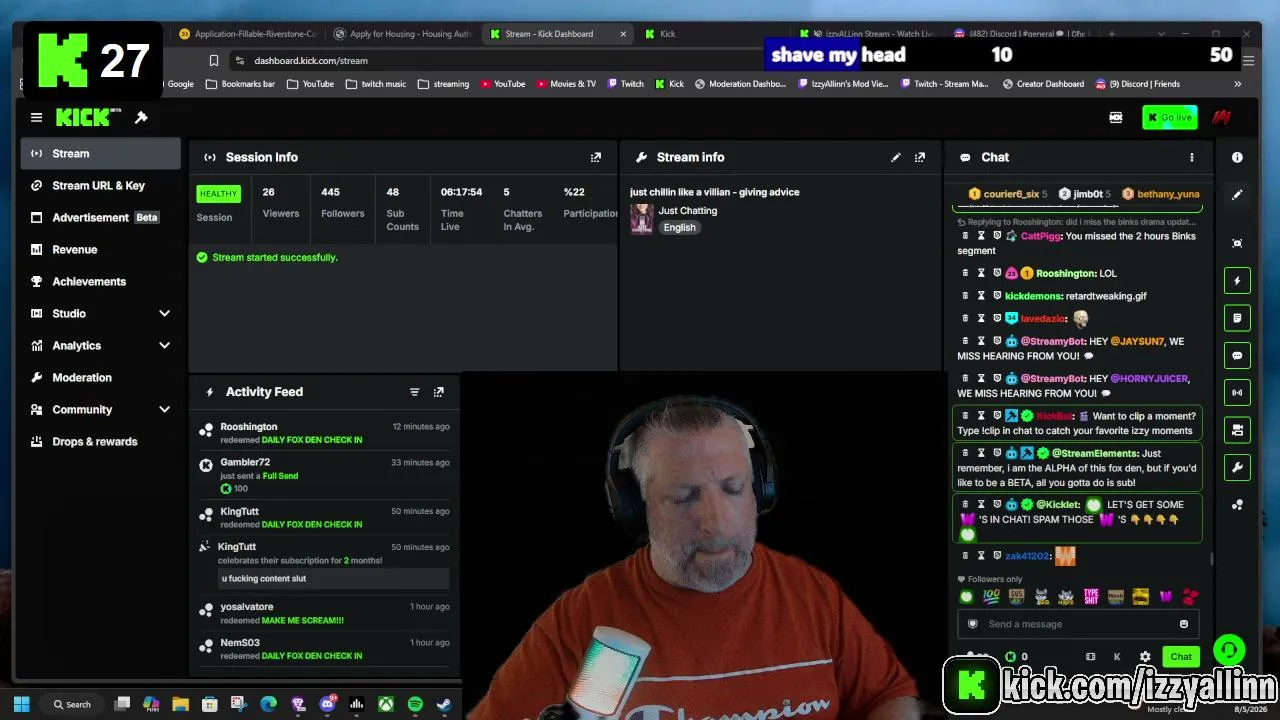The height and width of the screenshot is (720, 1280).
Task: Click the zak41202 username in chat
Action: pyautogui.click(x=1028, y=556)
